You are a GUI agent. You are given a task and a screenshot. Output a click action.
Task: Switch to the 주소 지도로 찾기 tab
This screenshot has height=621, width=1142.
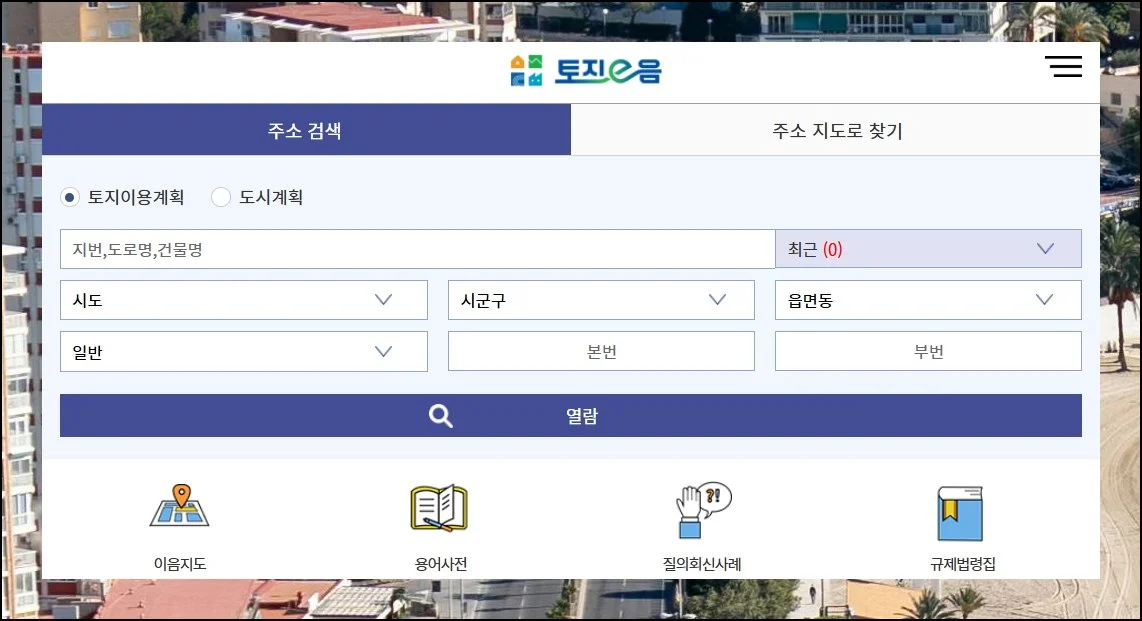(835, 128)
